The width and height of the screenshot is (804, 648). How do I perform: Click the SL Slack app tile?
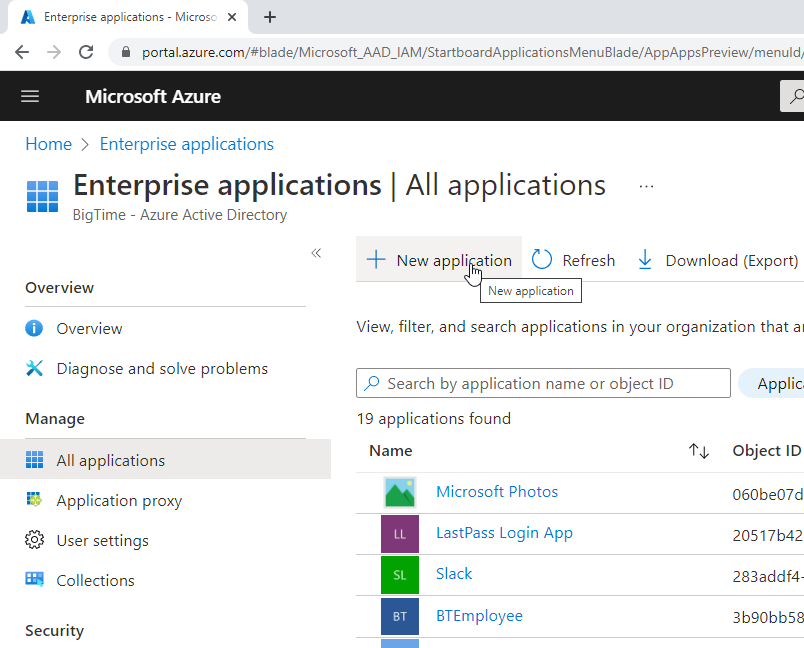pos(400,575)
